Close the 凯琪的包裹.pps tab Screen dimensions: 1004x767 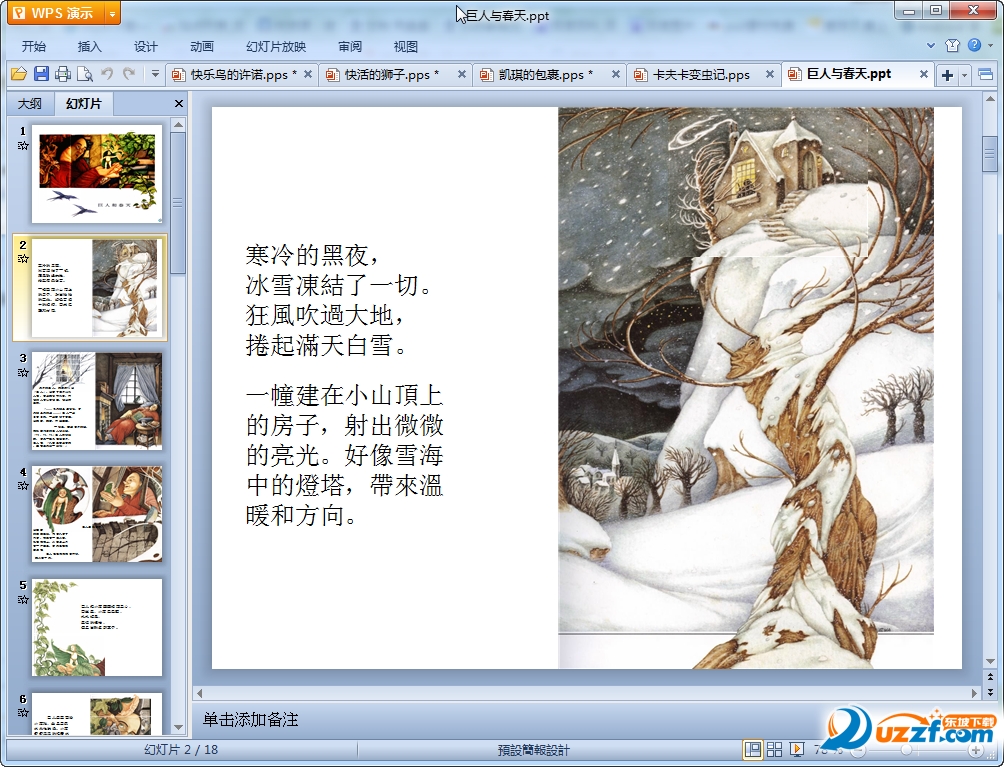615,74
